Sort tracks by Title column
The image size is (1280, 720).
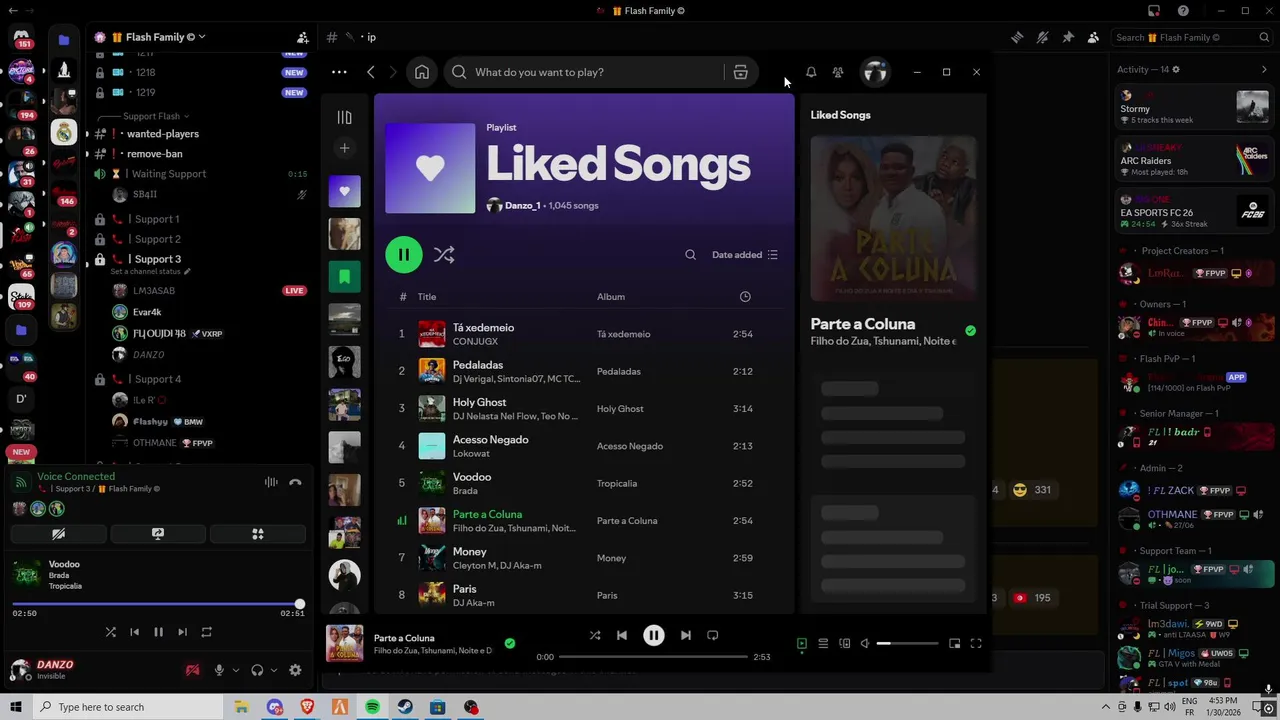pos(427,297)
